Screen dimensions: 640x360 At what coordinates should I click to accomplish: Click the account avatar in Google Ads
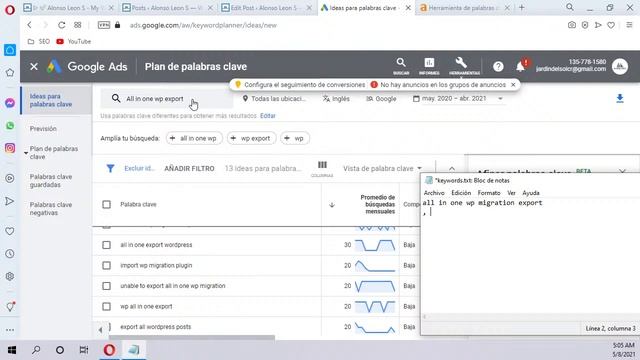620,67
